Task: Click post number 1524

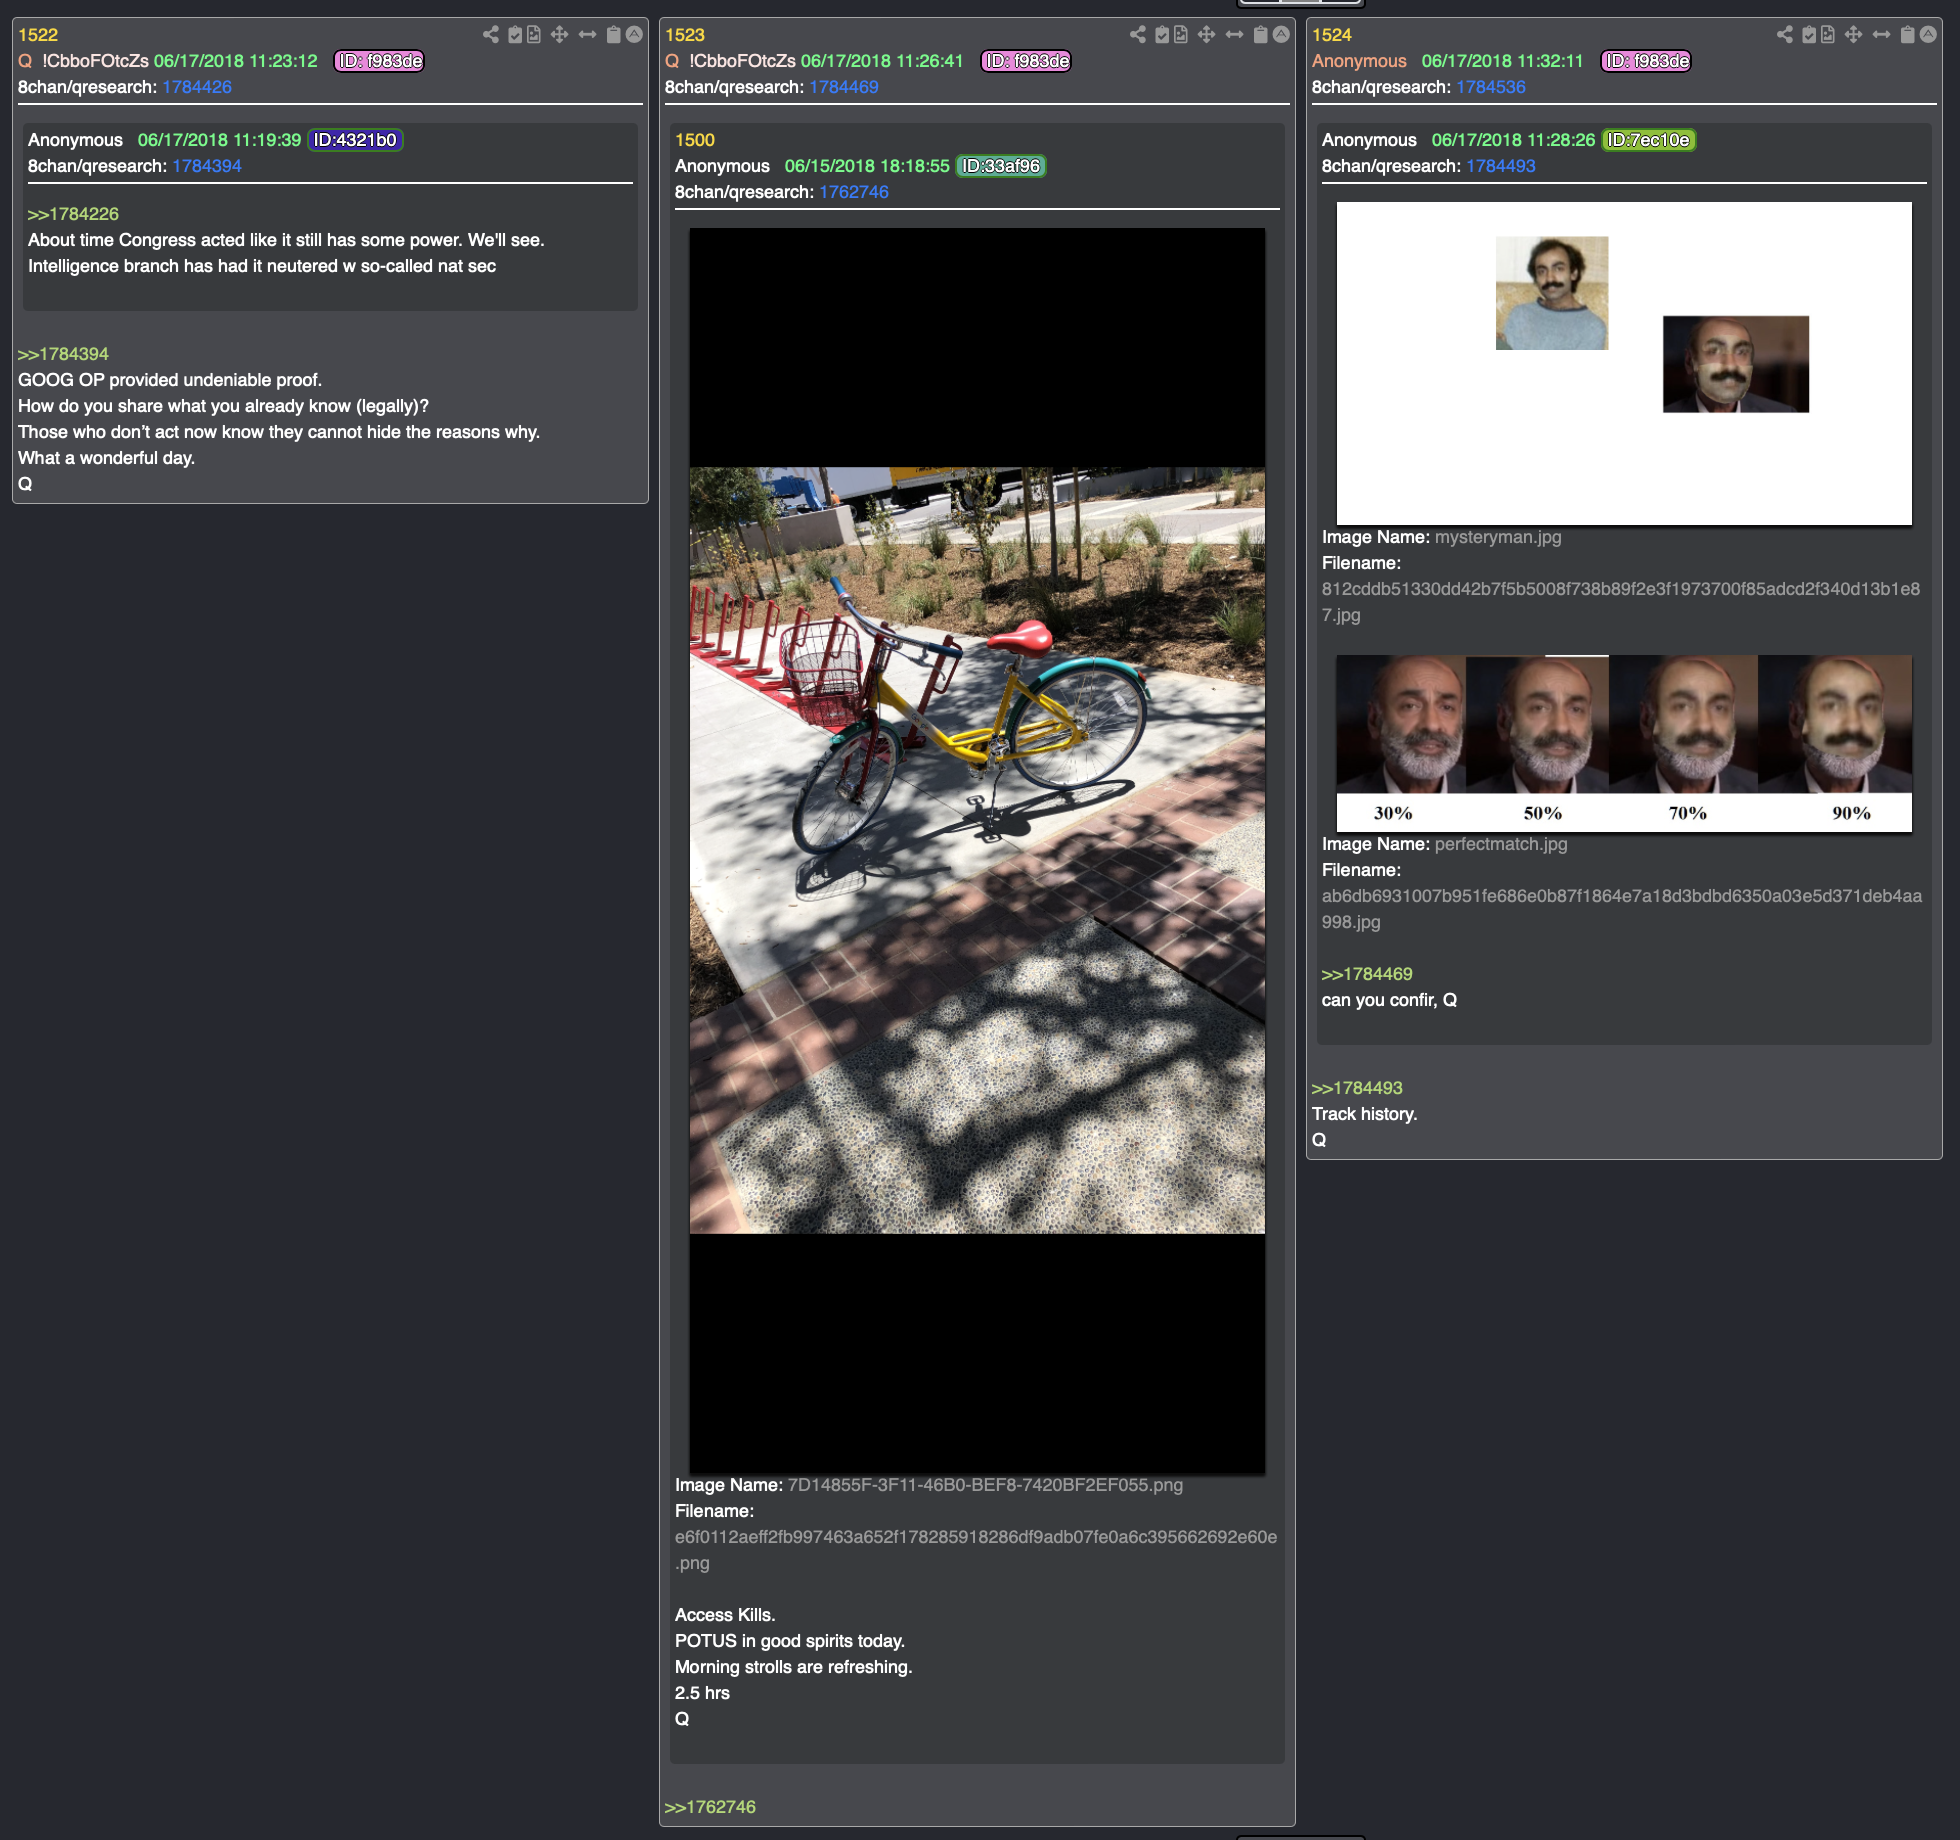Action: point(1332,35)
